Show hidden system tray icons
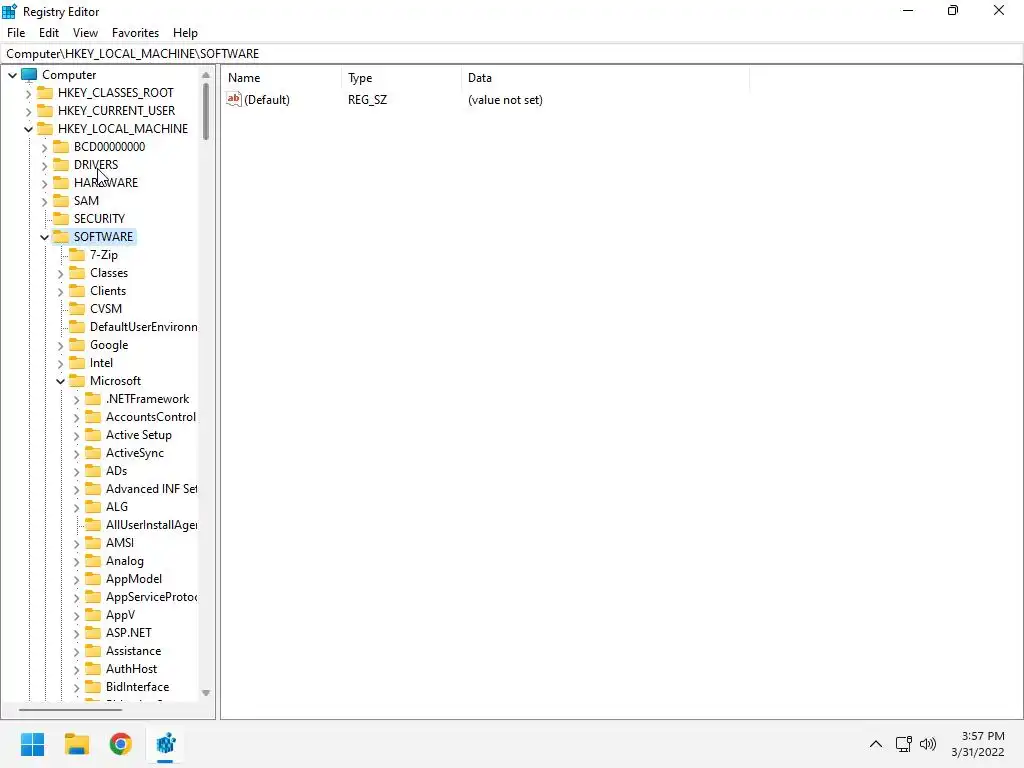The width and height of the screenshot is (1024, 768). pyautogui.click(x=876, y=744)
